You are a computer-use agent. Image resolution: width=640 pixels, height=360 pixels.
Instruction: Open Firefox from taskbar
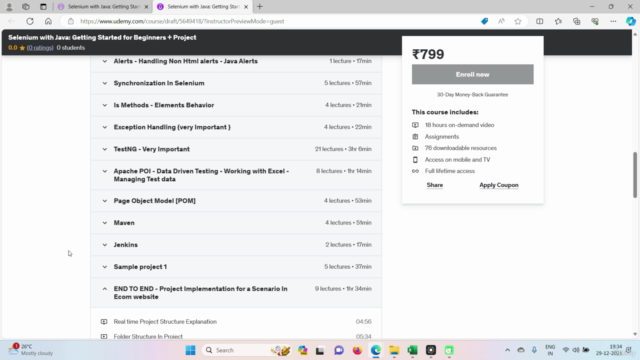[x=357, y=350]
